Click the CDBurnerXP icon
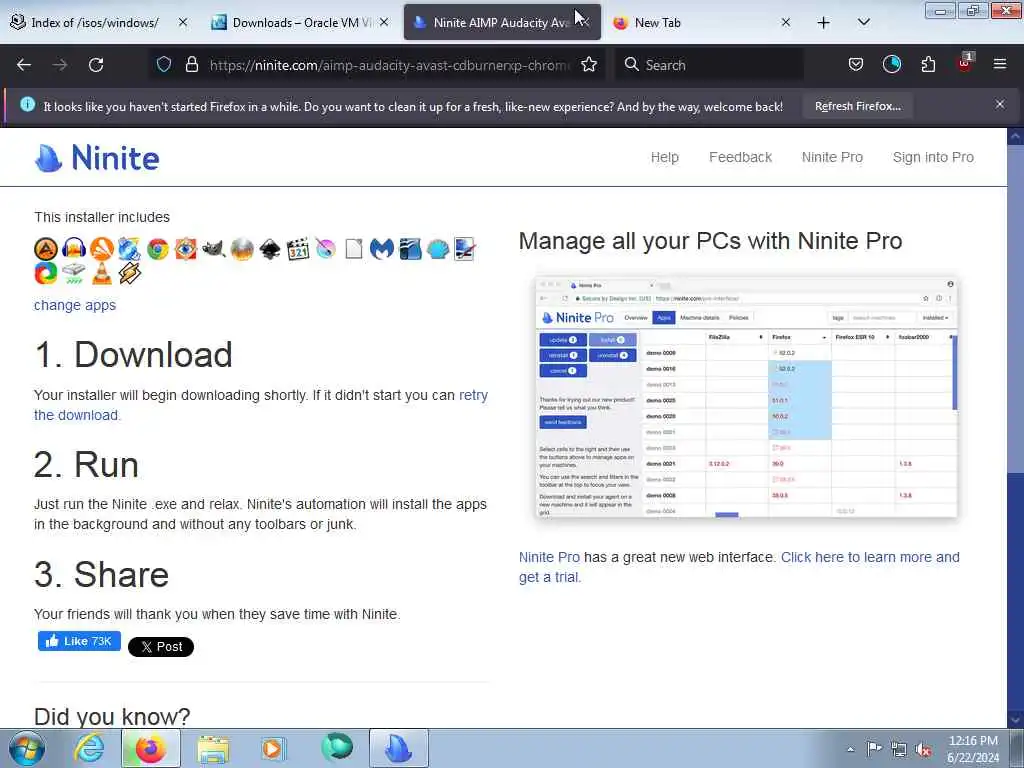The image size is (1024, 768). click(x=129, y=249)
